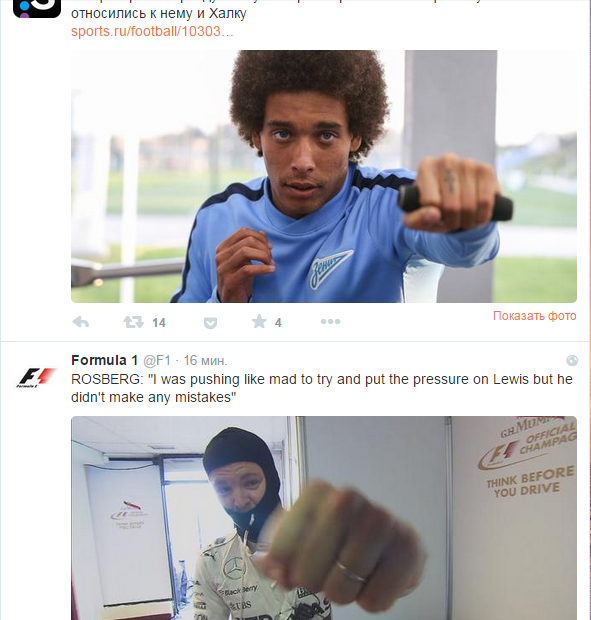Click the reply arrow under the Sports.ru tweet
Image resolution: width=591 pixels, height=620 pixels.
tap(81, 322)
